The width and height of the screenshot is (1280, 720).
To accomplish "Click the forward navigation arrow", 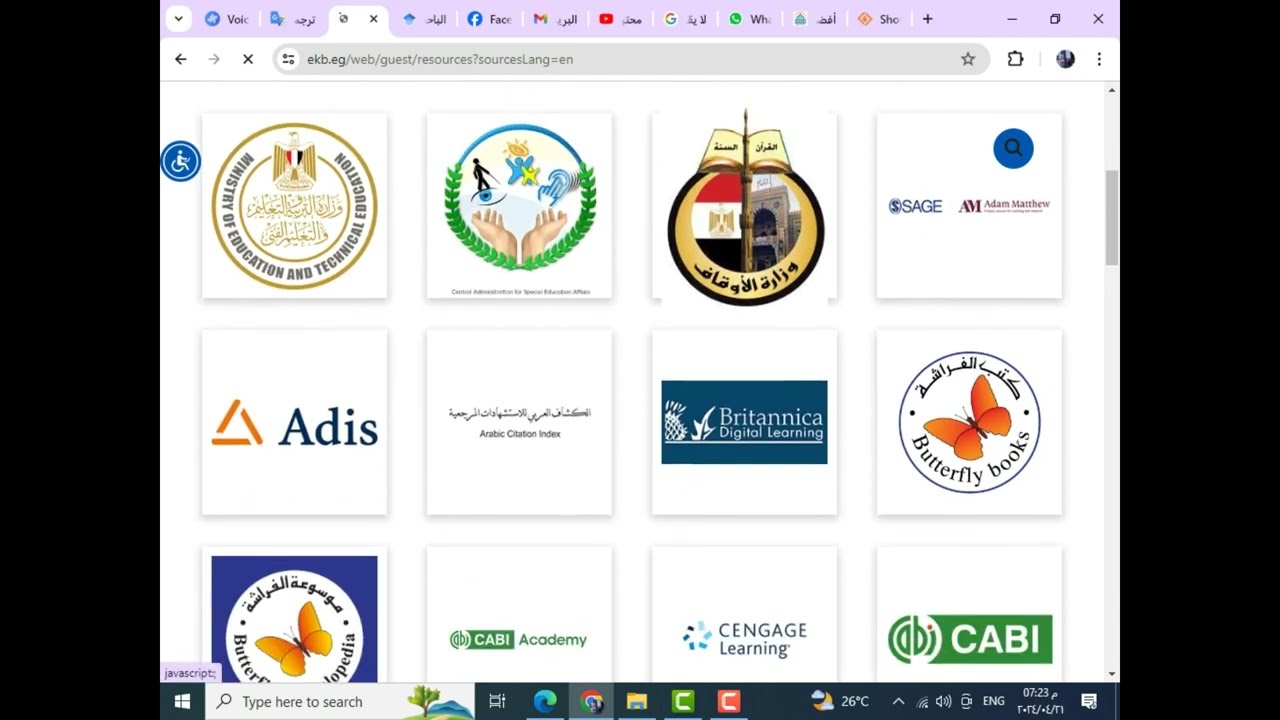I will (213, 59).
